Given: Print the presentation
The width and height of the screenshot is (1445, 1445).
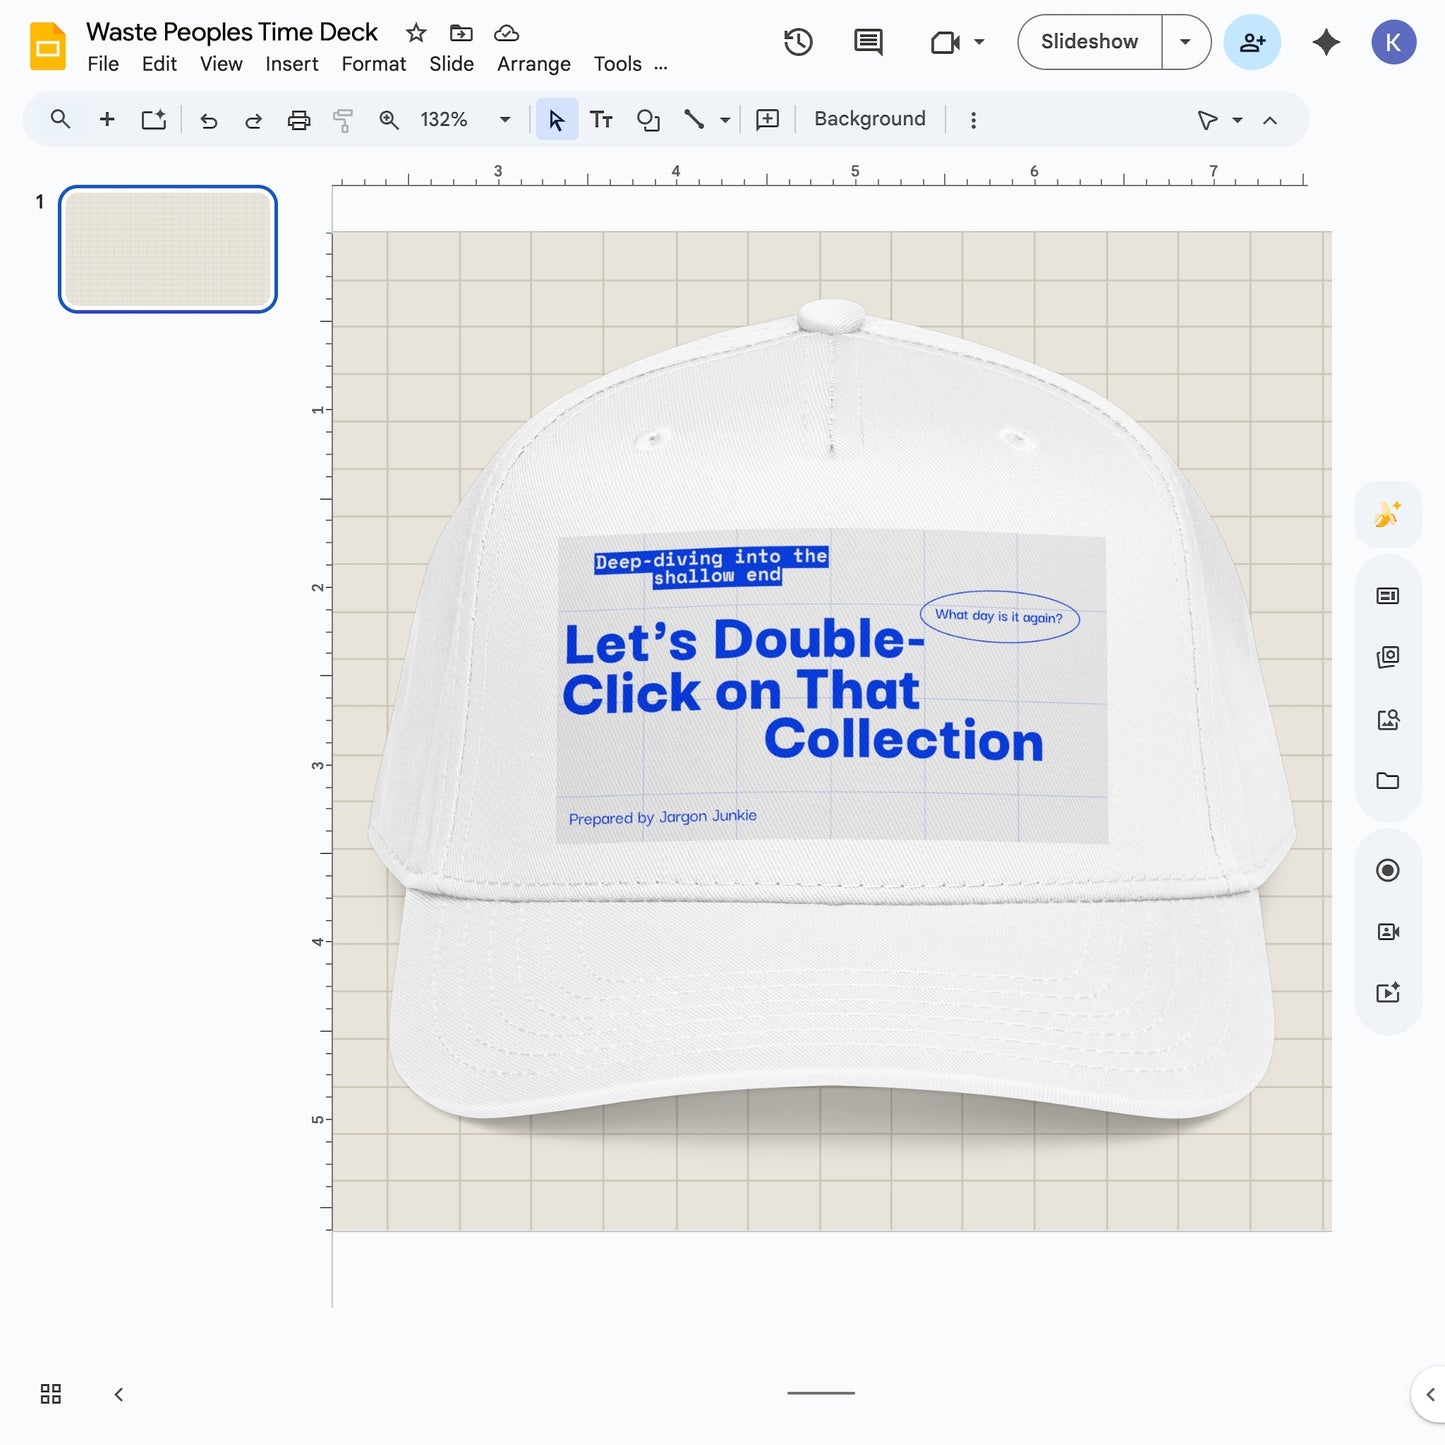Looking at the screenshot, I should [299, 121].
